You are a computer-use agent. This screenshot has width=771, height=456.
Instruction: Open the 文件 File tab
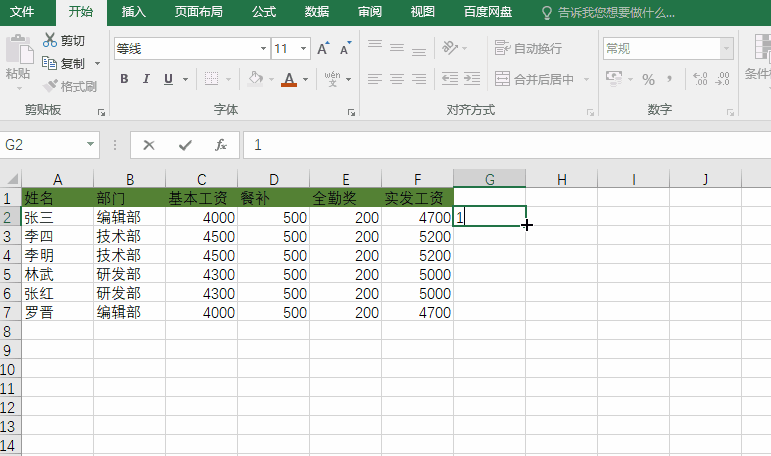(x=22, y=12)
